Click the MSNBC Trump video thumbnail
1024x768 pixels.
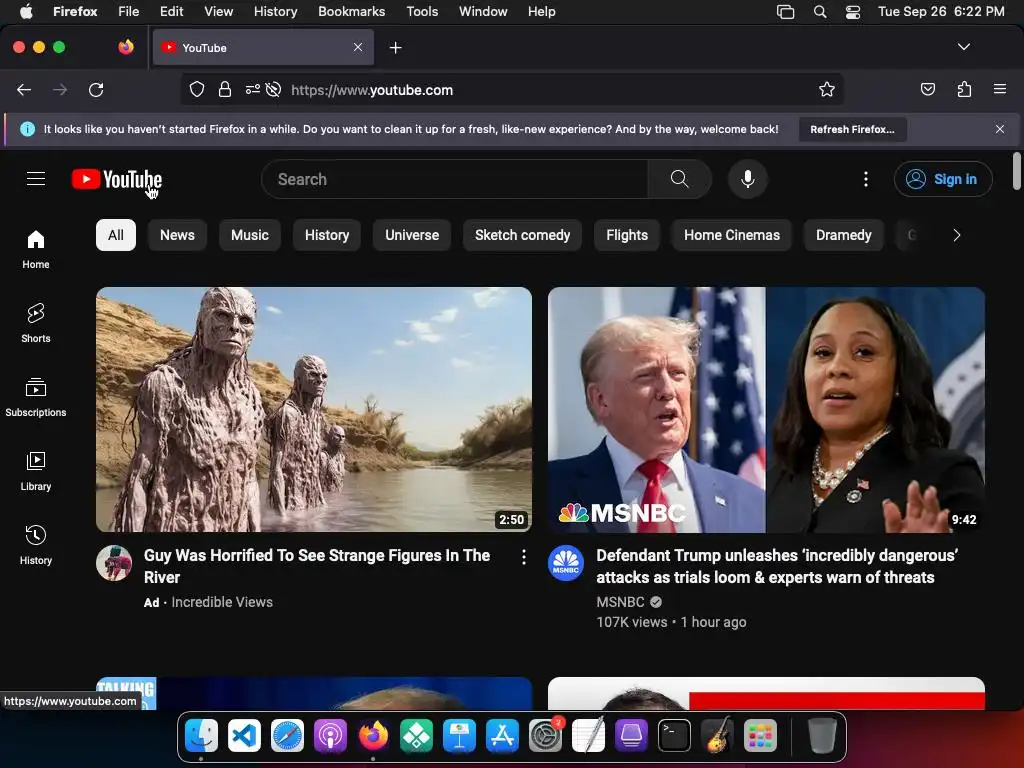[x=766, y=409]
